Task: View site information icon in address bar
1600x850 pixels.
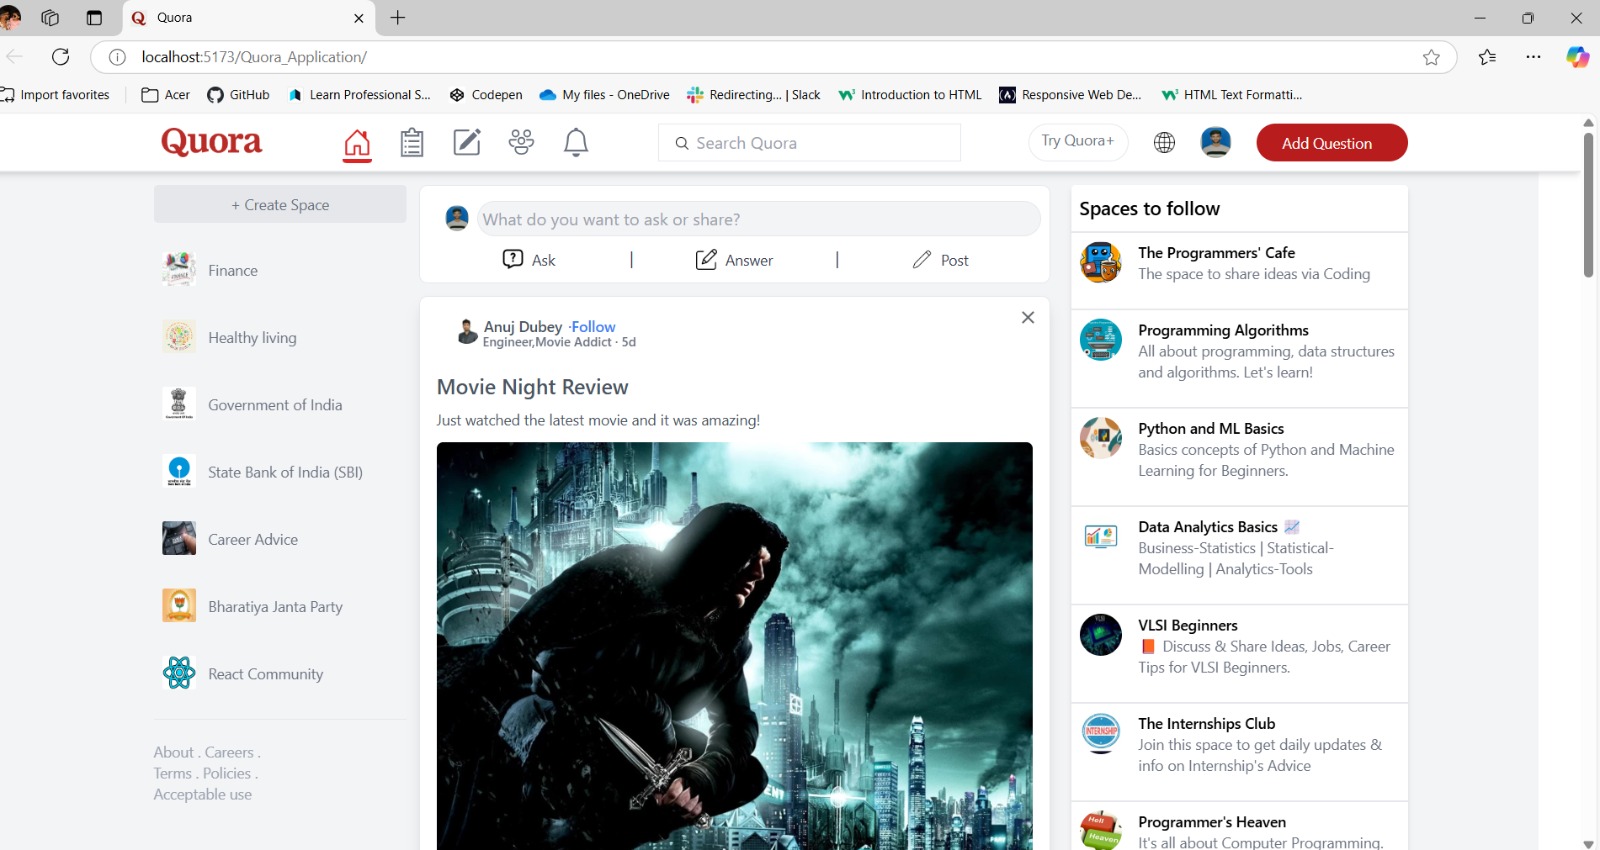Action: pyautogui.click(x=117, y=57)
